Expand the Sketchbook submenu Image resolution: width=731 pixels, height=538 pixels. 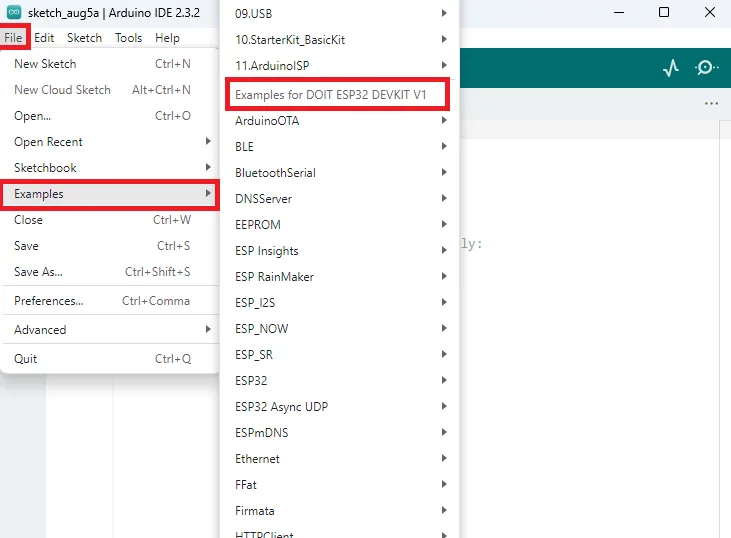110,168
